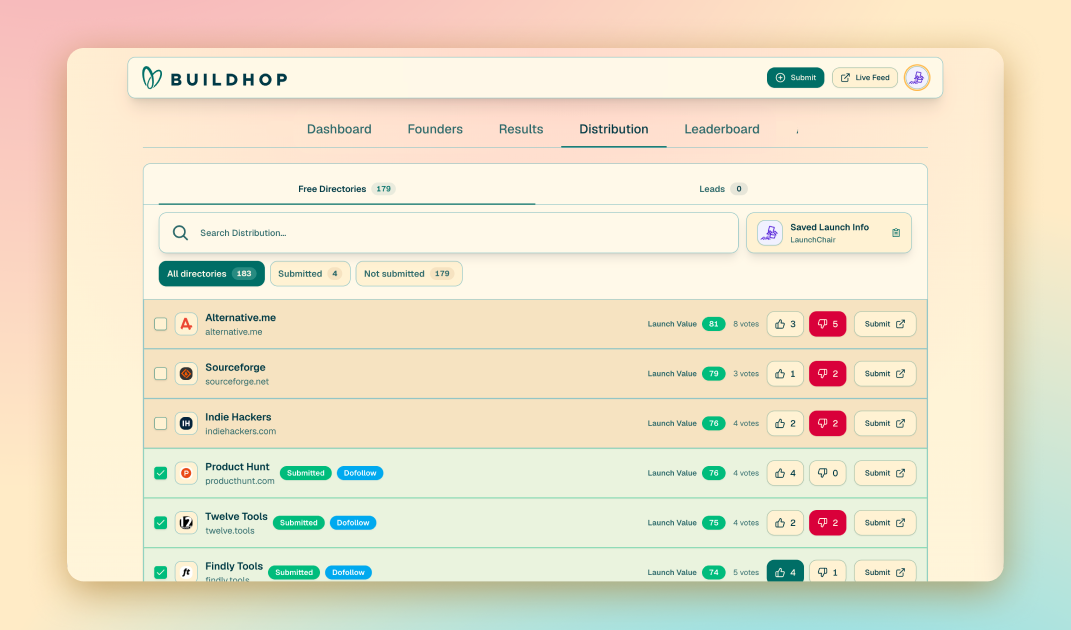This screenshot has height=630, width=1071.
Task: Switch to Free Directories sub-tab
Action: [347, 189]
